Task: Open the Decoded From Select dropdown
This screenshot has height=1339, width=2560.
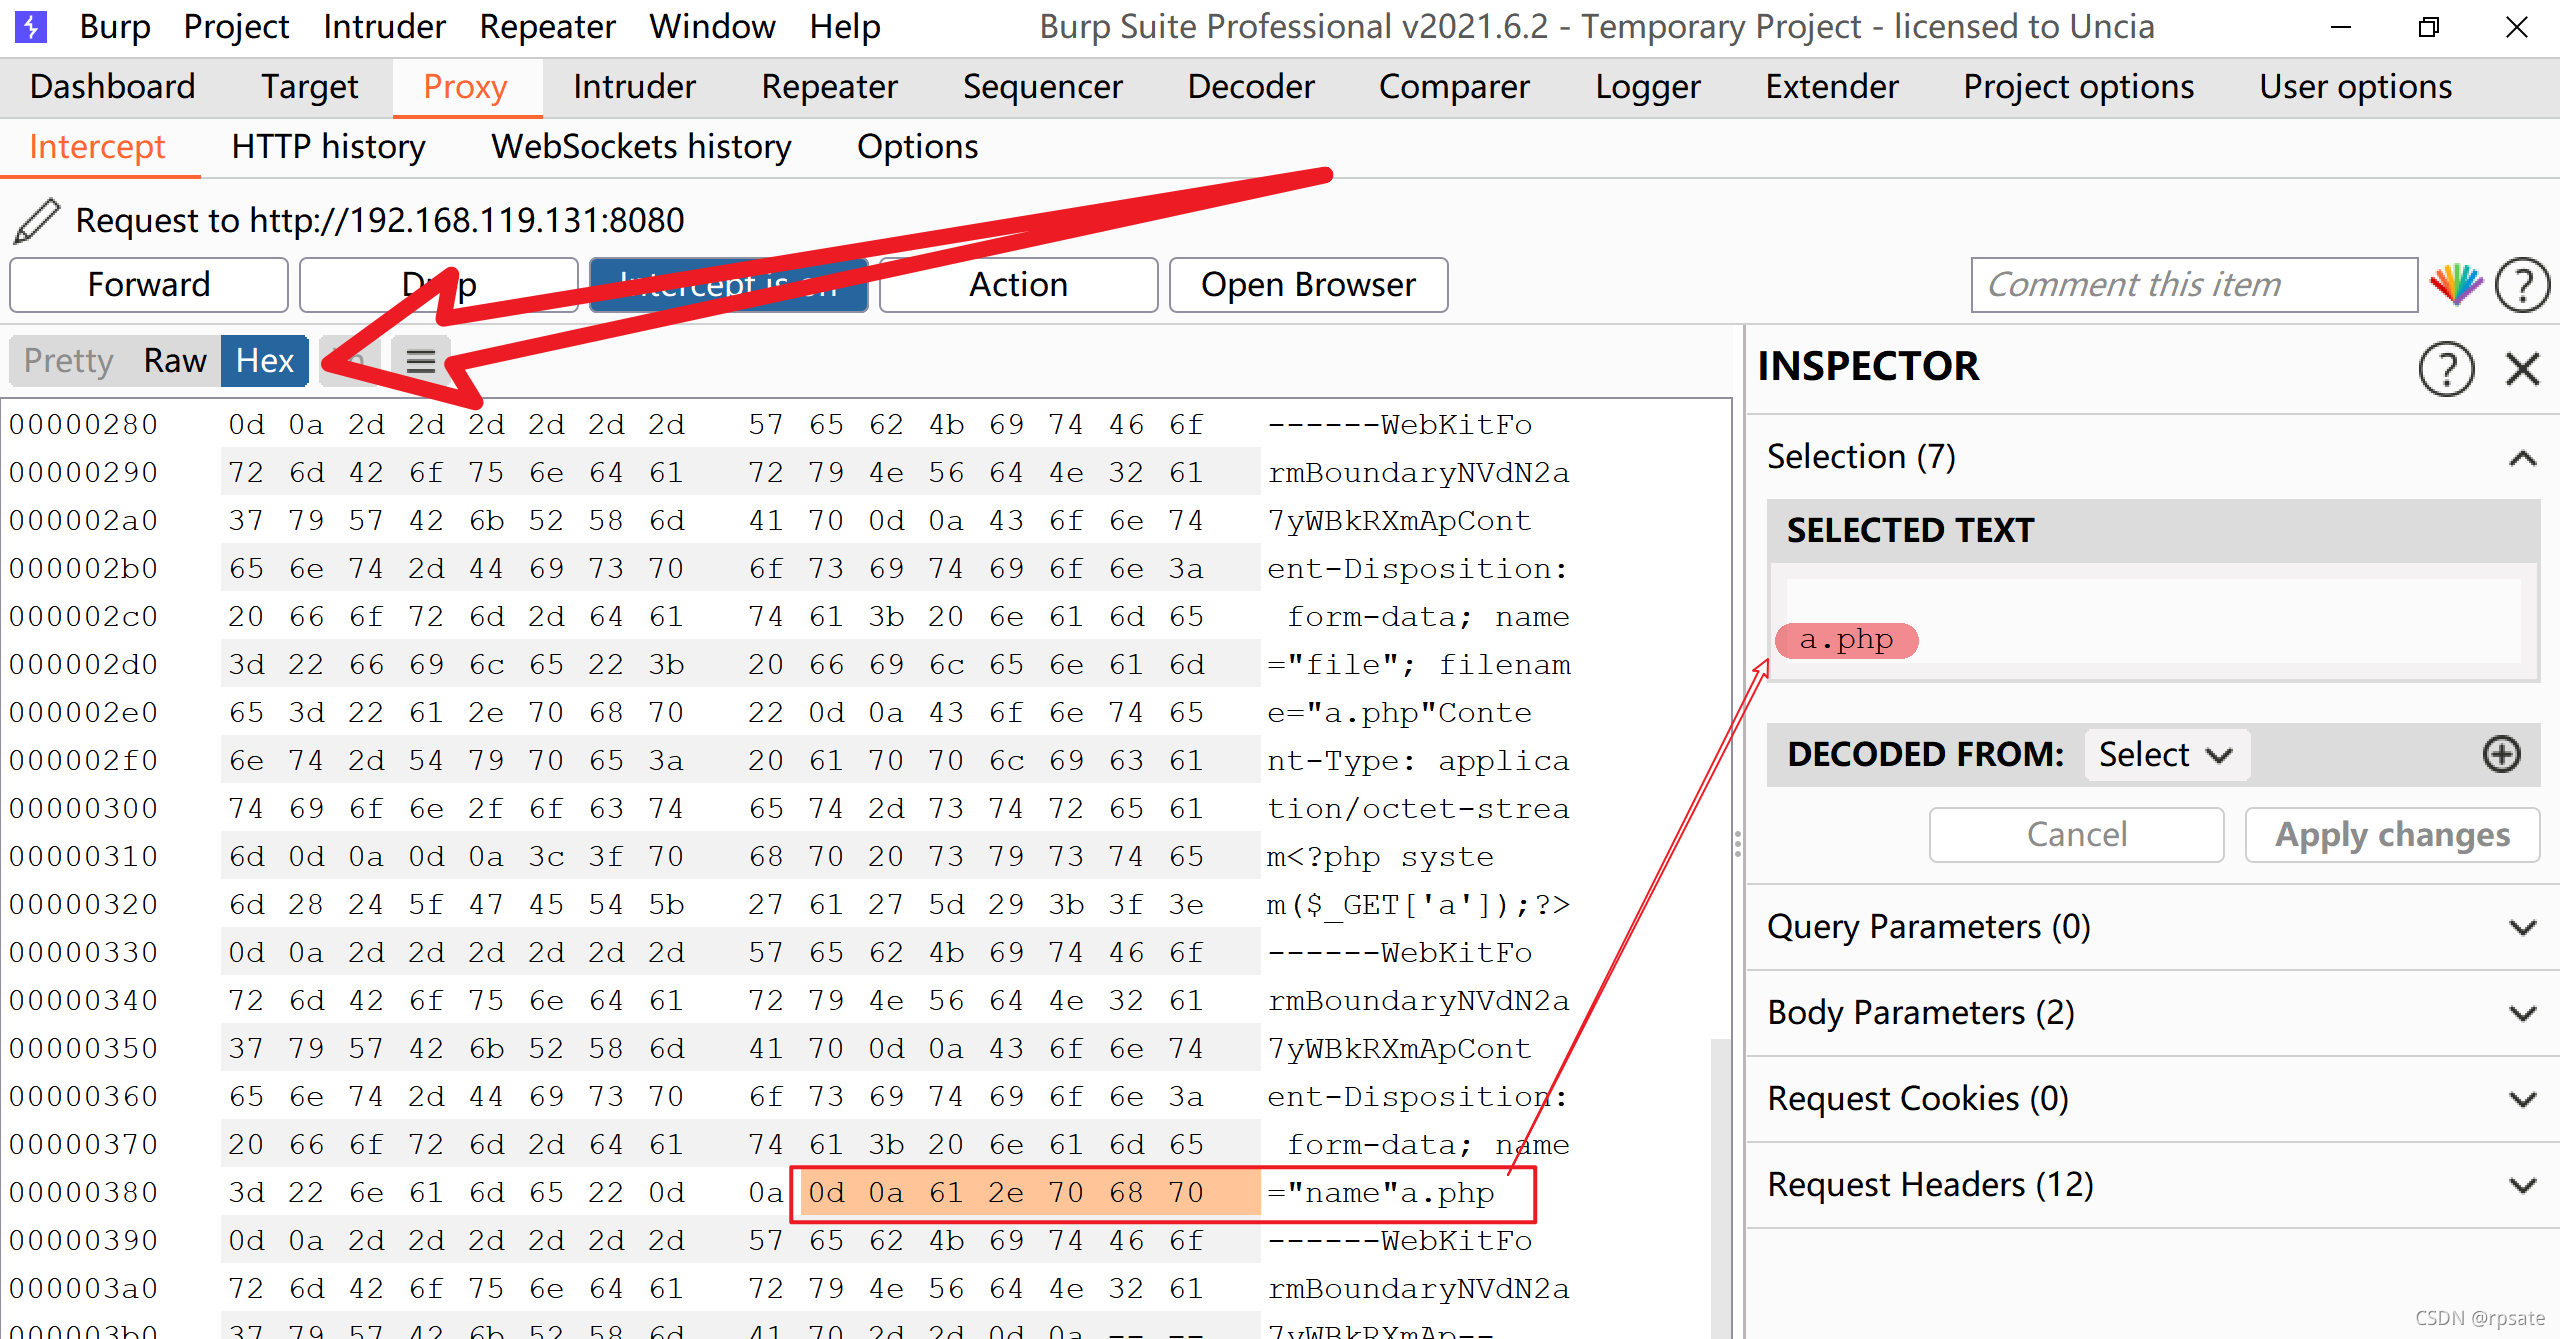Action: point(2167,754)
